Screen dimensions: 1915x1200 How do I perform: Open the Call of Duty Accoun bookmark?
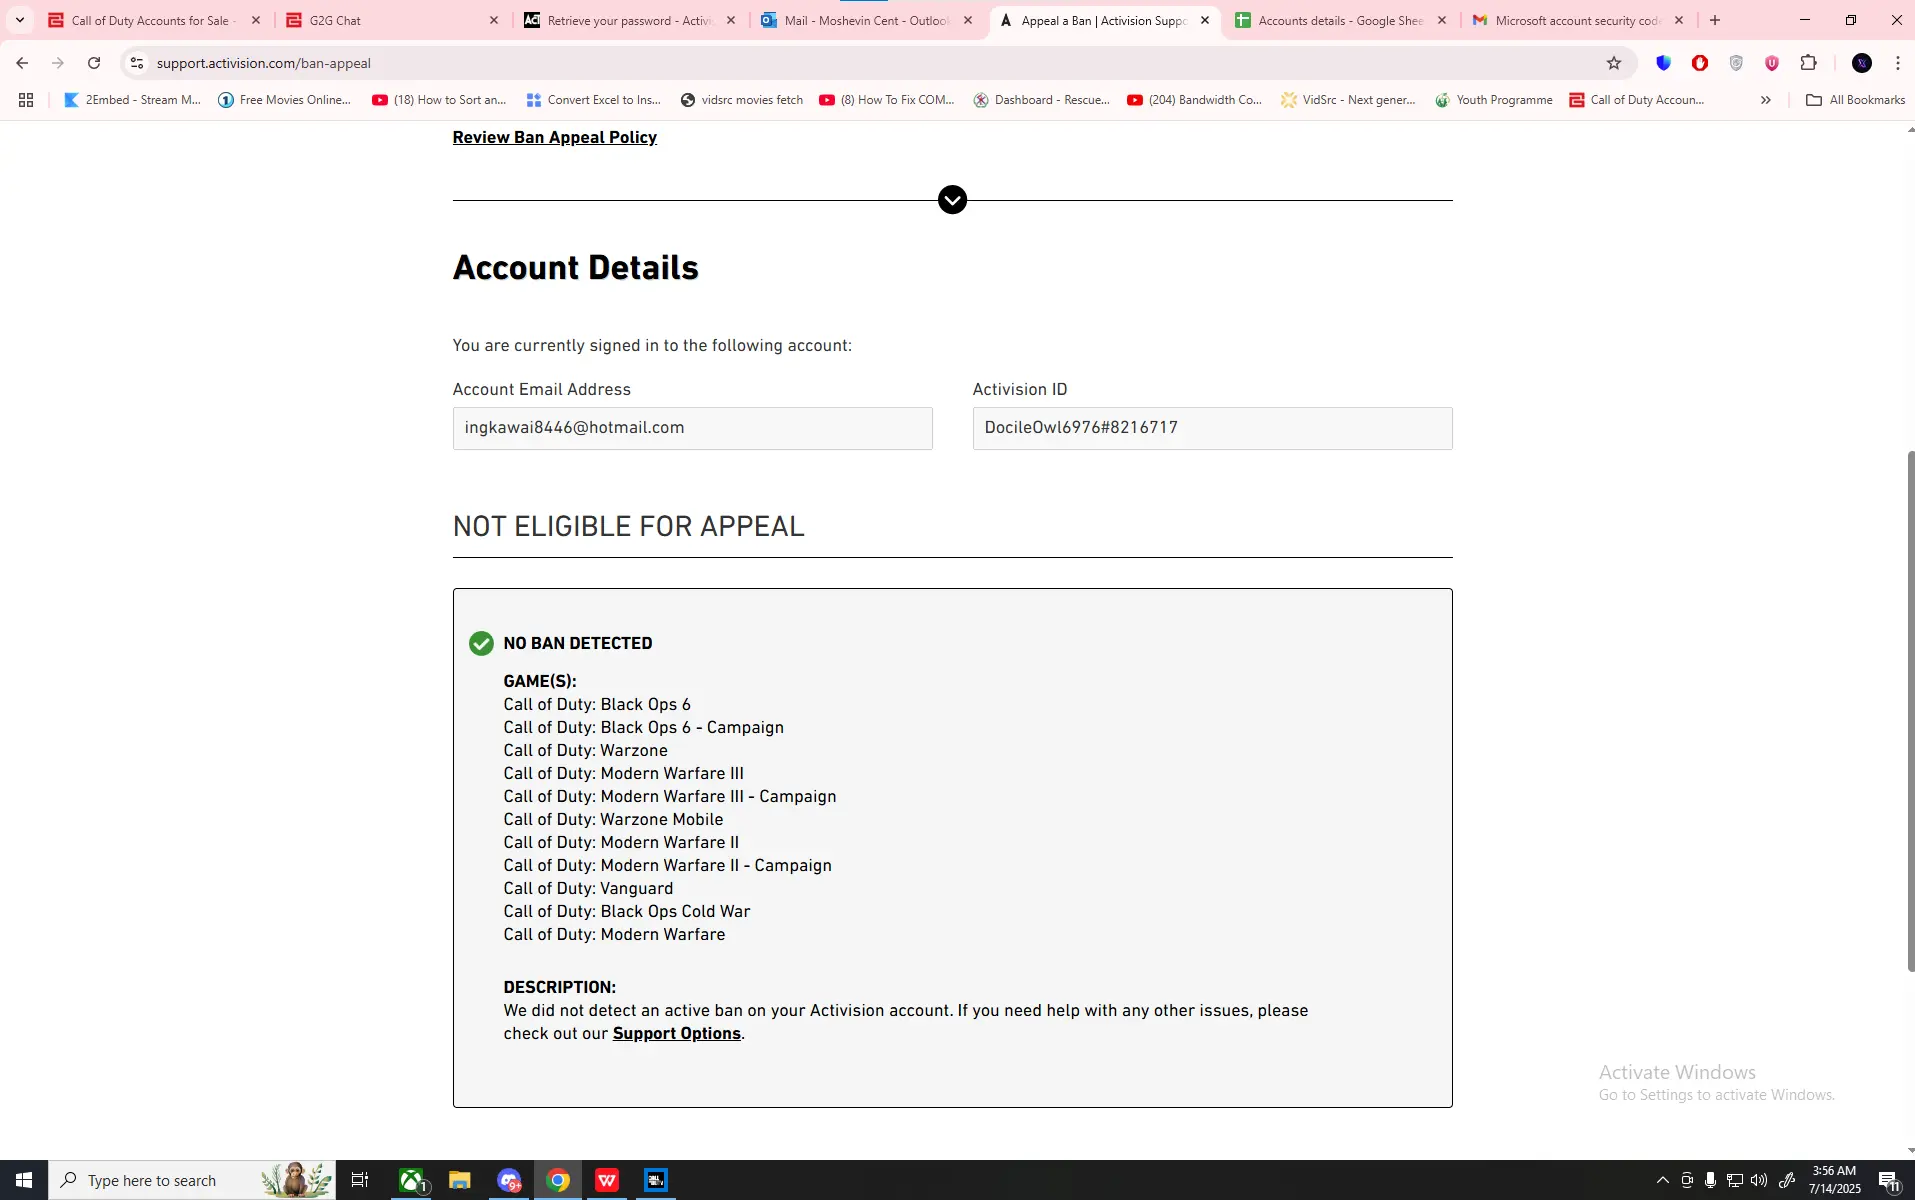pyautogui.click(x=1637, y=100)
